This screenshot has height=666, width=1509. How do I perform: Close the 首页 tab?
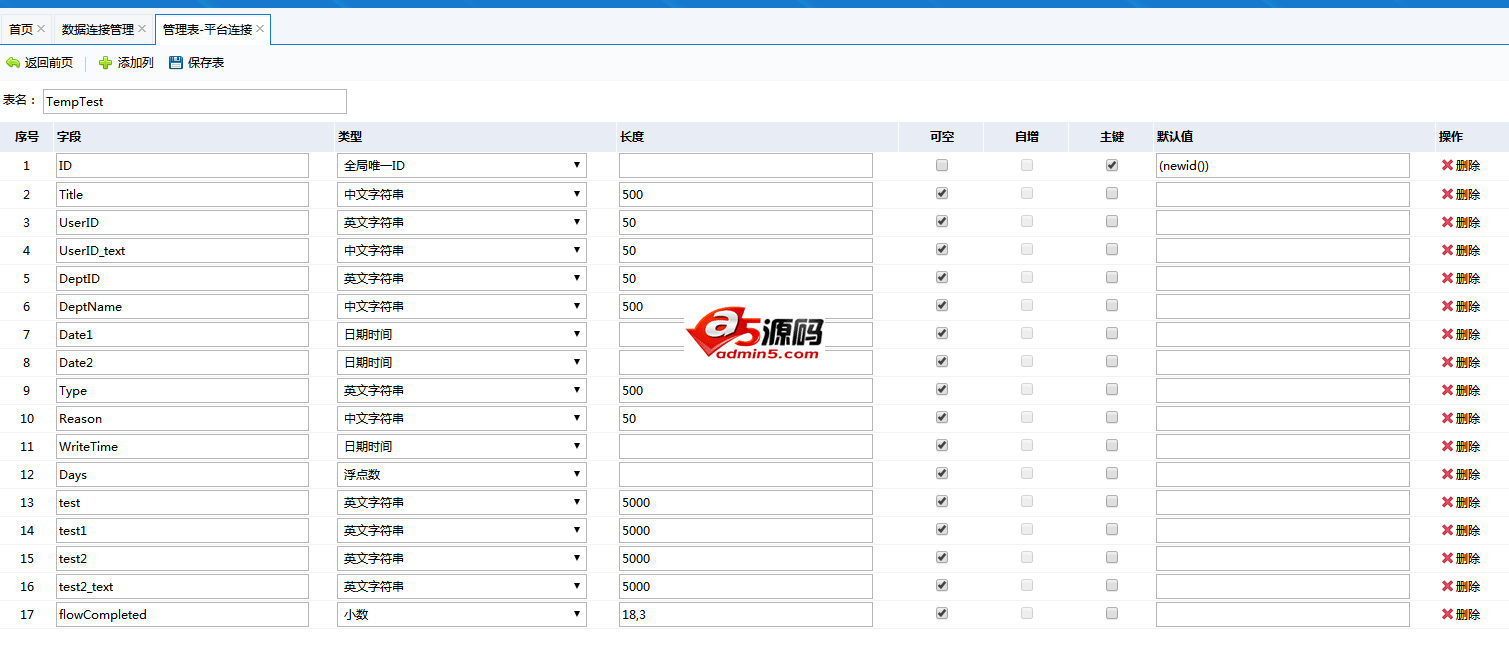[x=41, y=29]
